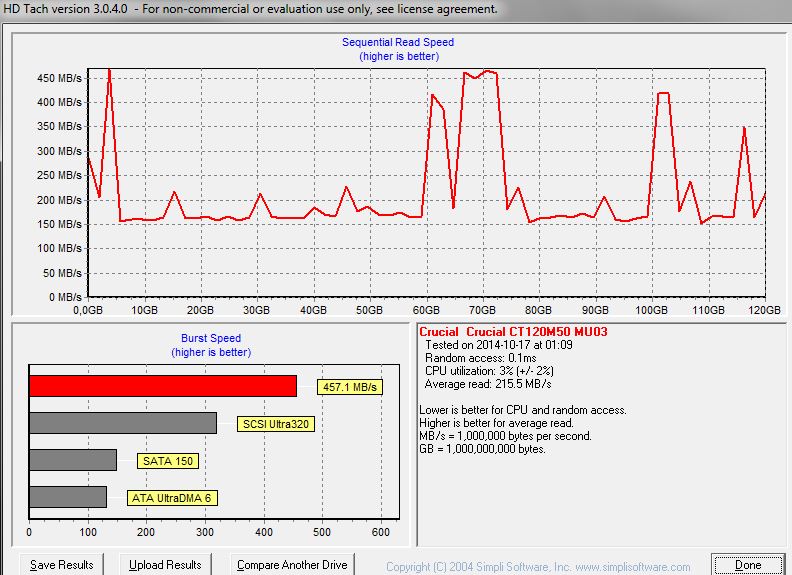792x575 pixels.
Task: Click the Save Results button
Action: [x=62, y=564]
